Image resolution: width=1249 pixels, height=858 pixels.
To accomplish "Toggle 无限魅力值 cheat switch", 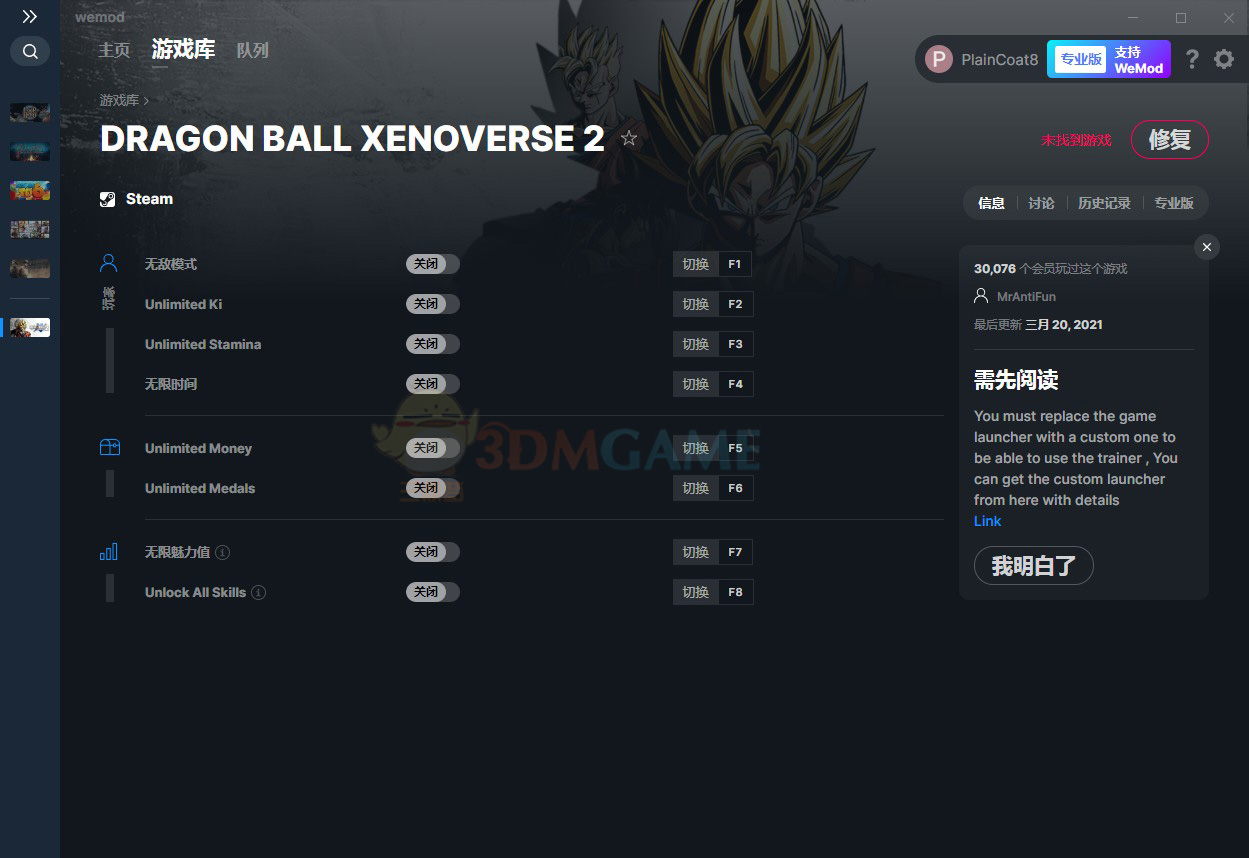I will pos(433,552).
